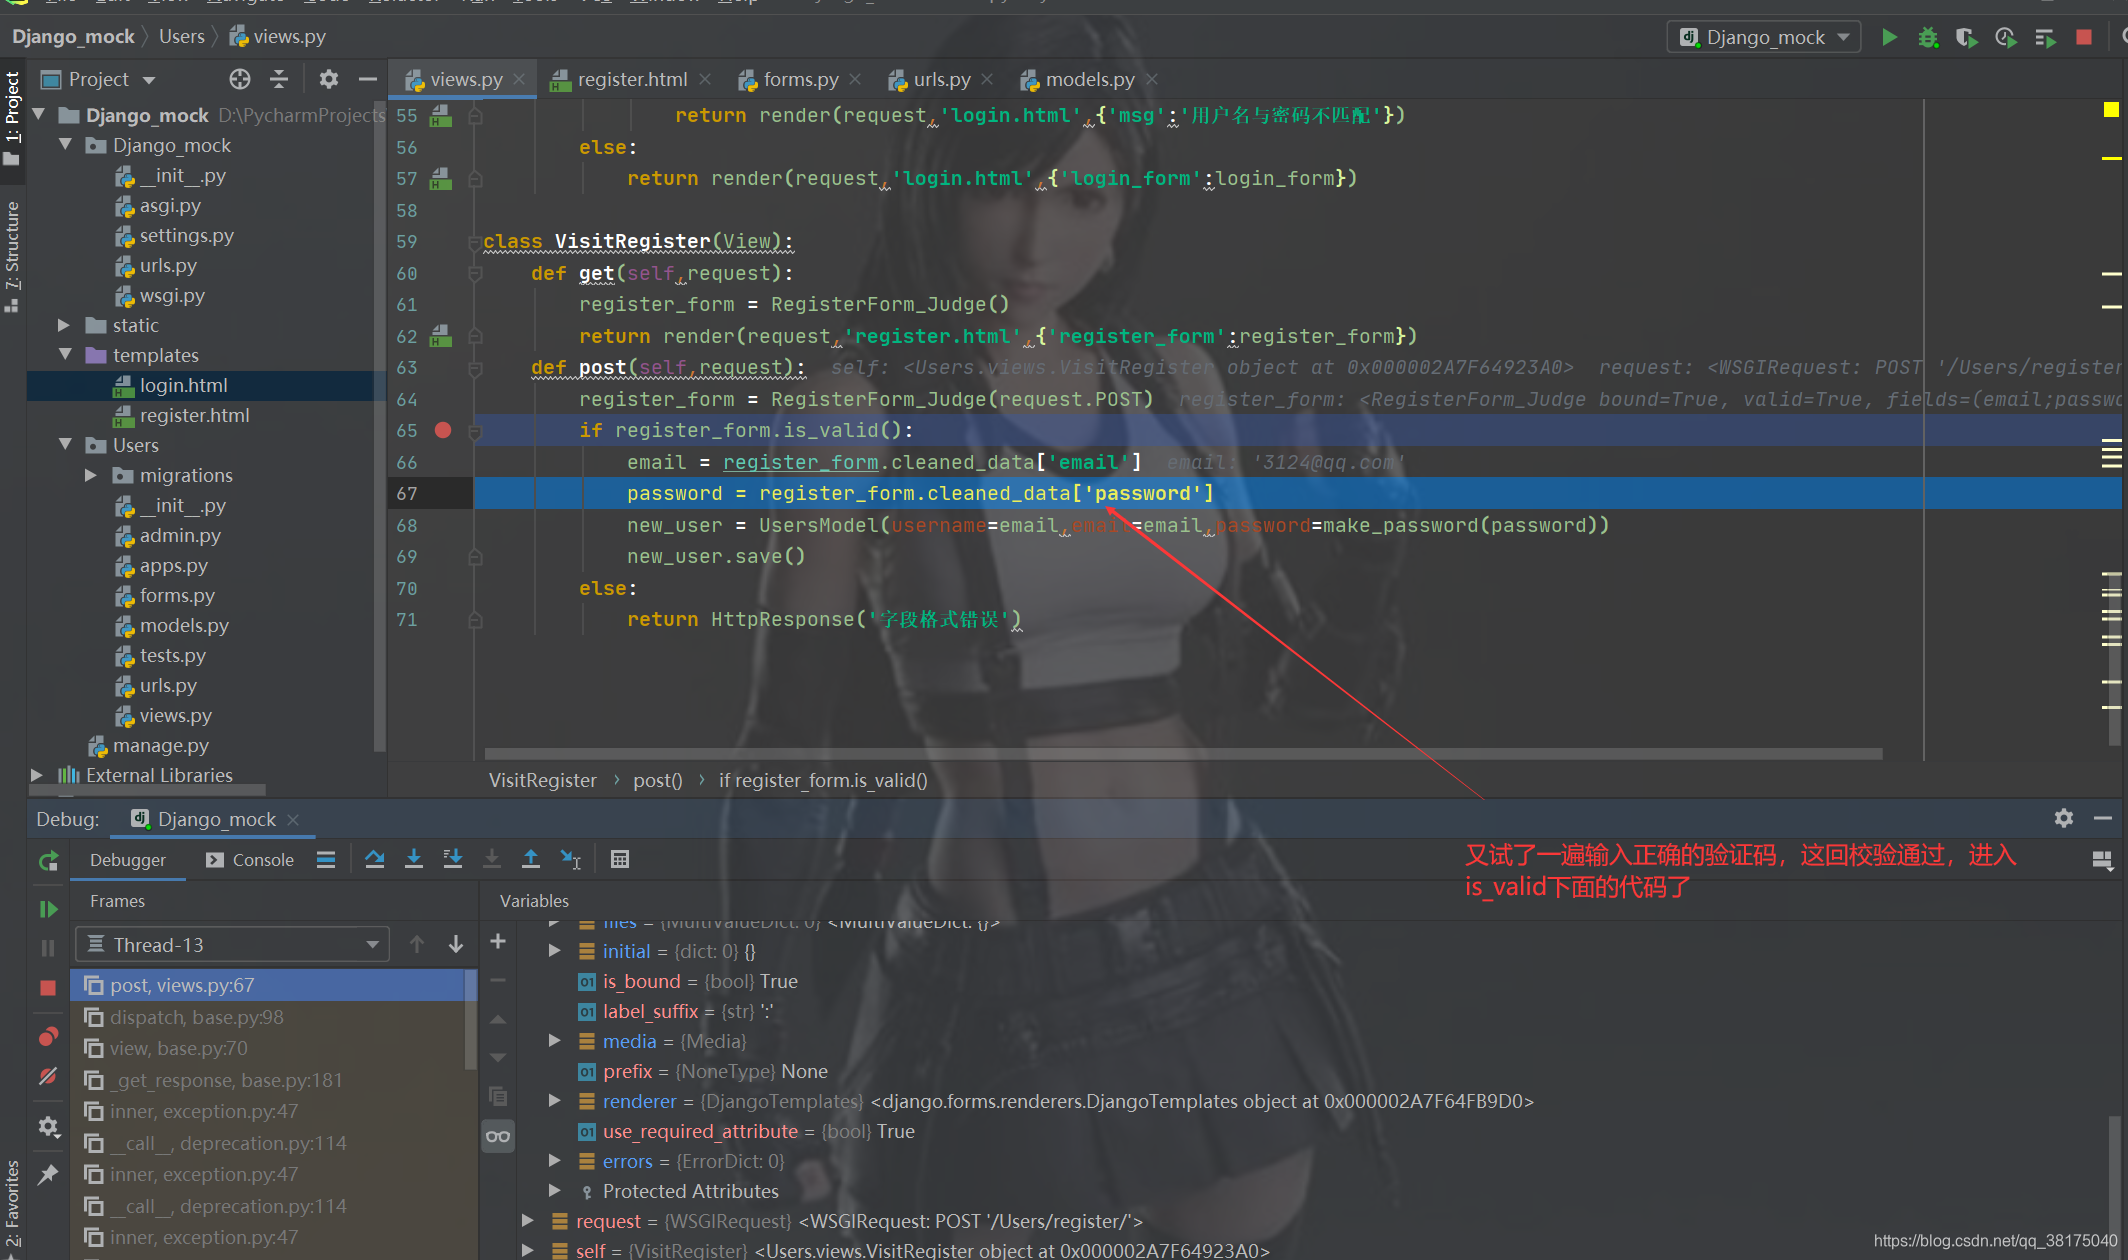The height and width of the screenshot is (1260, 2128).
Task: Expand migrations folder
Action: click(x=91, y=475)
